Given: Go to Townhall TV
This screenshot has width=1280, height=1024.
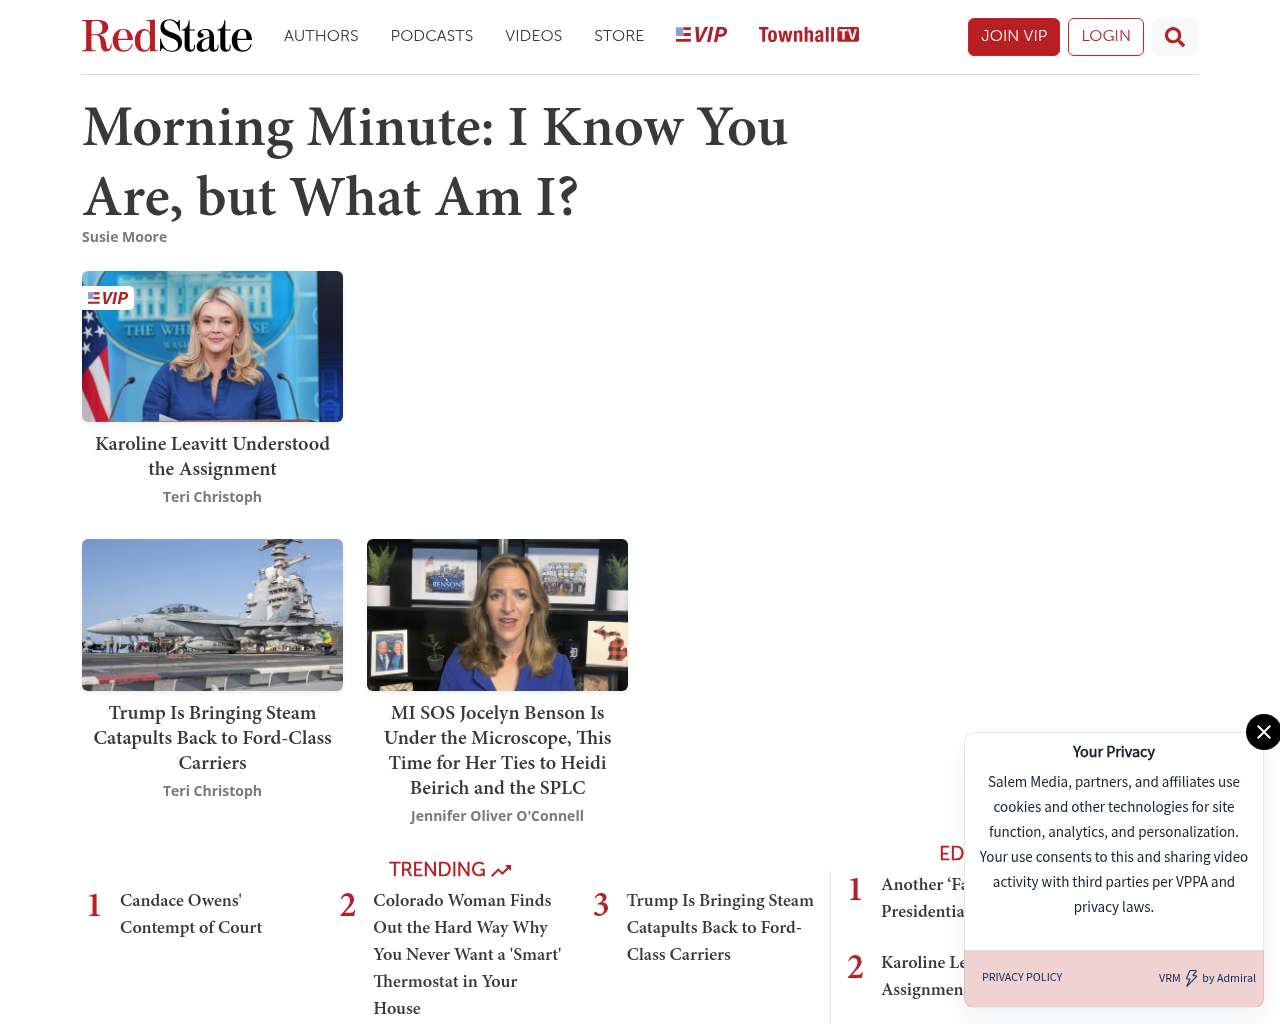Looking at the screenshot, I should pyautogui.click(x=808, y=35).
